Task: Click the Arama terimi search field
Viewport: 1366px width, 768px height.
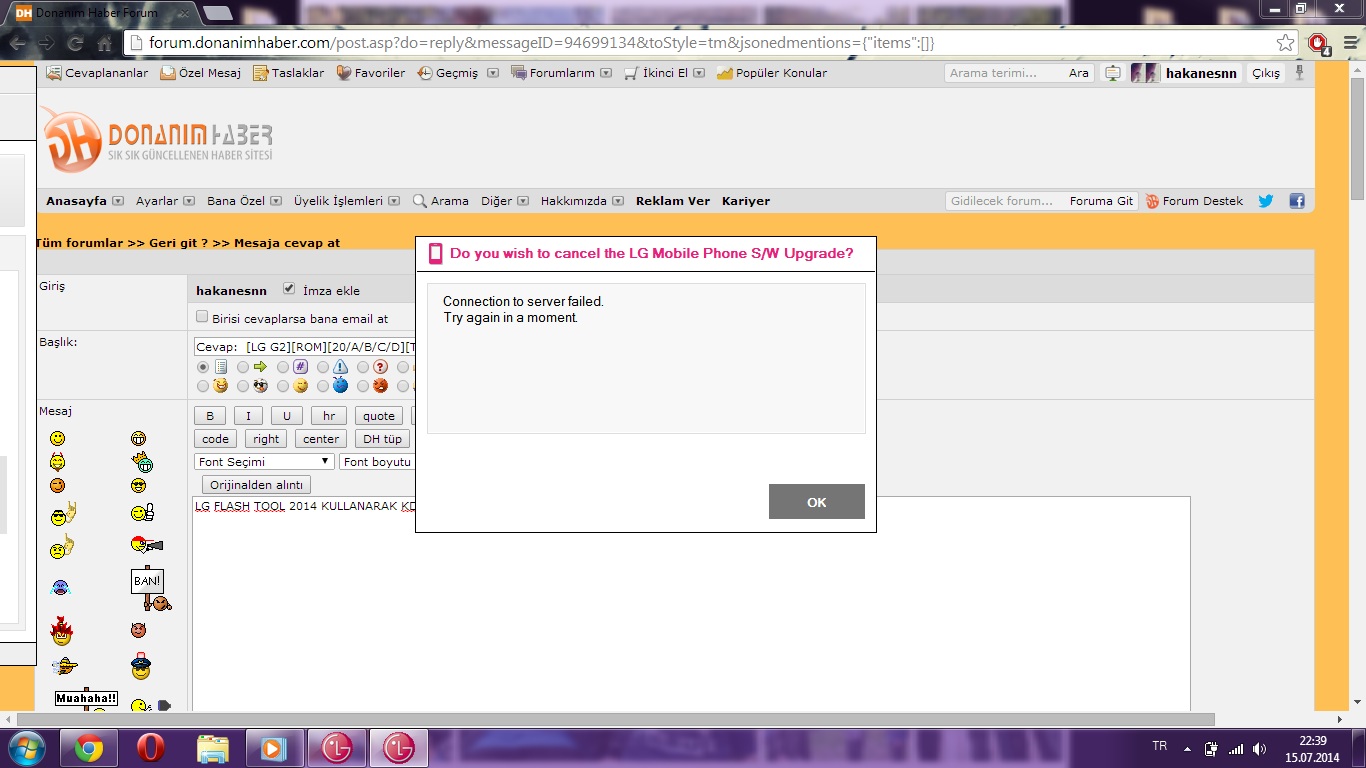Action: click(x=1004, y=73)
